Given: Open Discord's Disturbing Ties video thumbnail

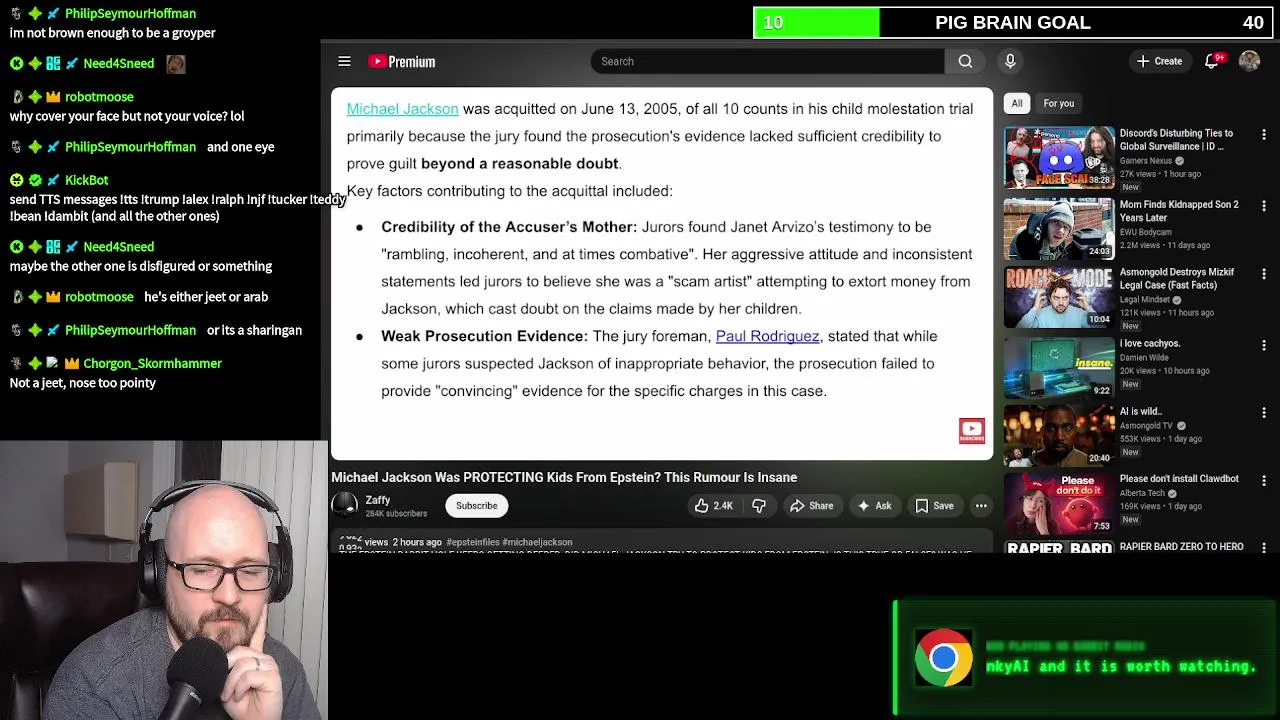Looking at the screenshot, I should click(1059, 157).
